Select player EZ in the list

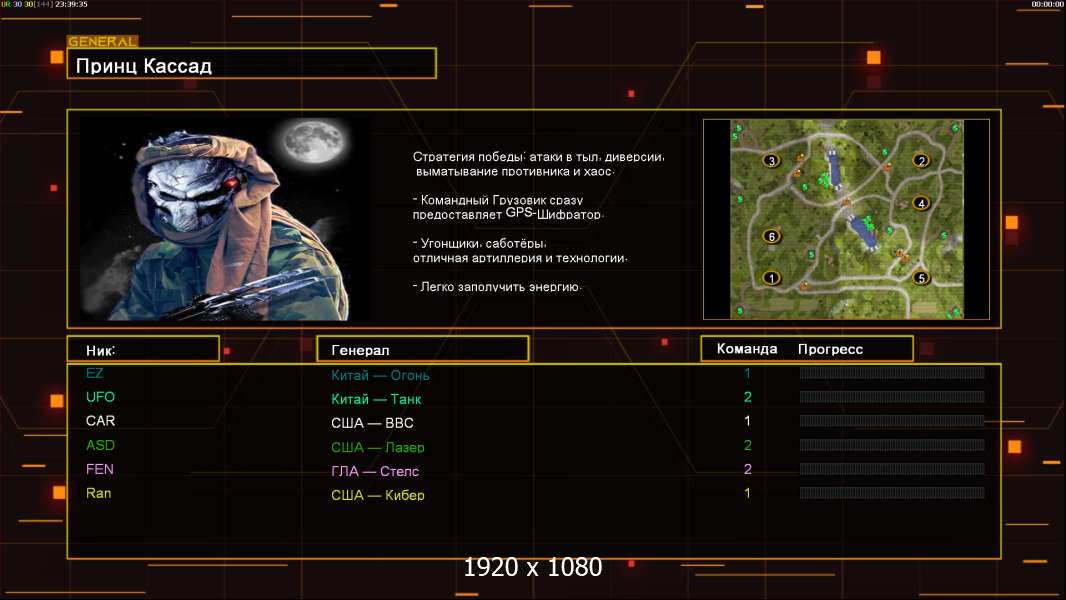[95, 373]
